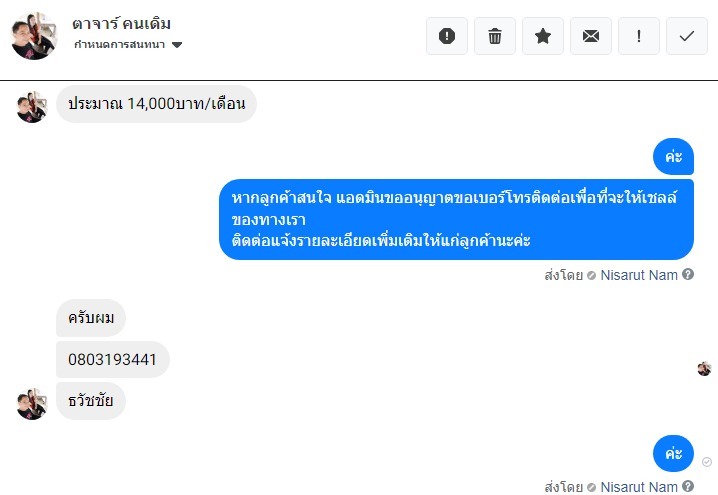Click the delivered checkmark status icon
The width and height of the screenshot is (718, 495).
707,462
